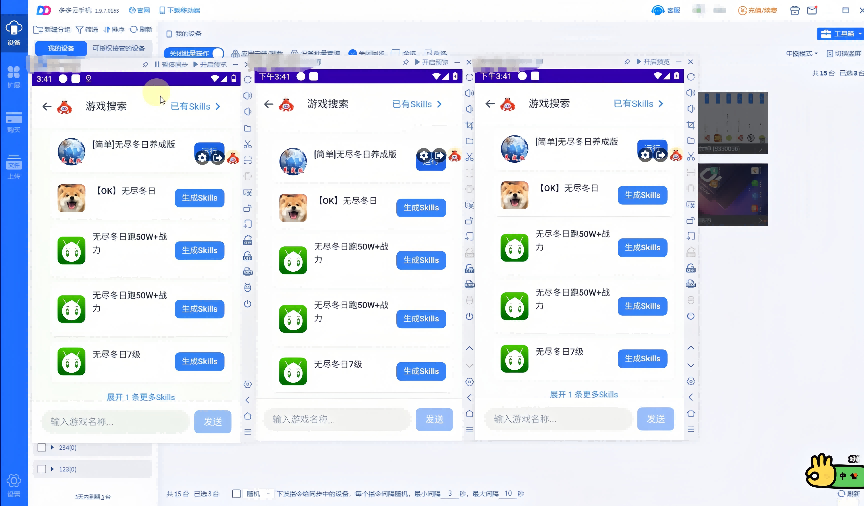The width and height of the screenshot is (864, 506).
Task: Click home icon on left phone toolbar
Action: (x=247, y=416)
